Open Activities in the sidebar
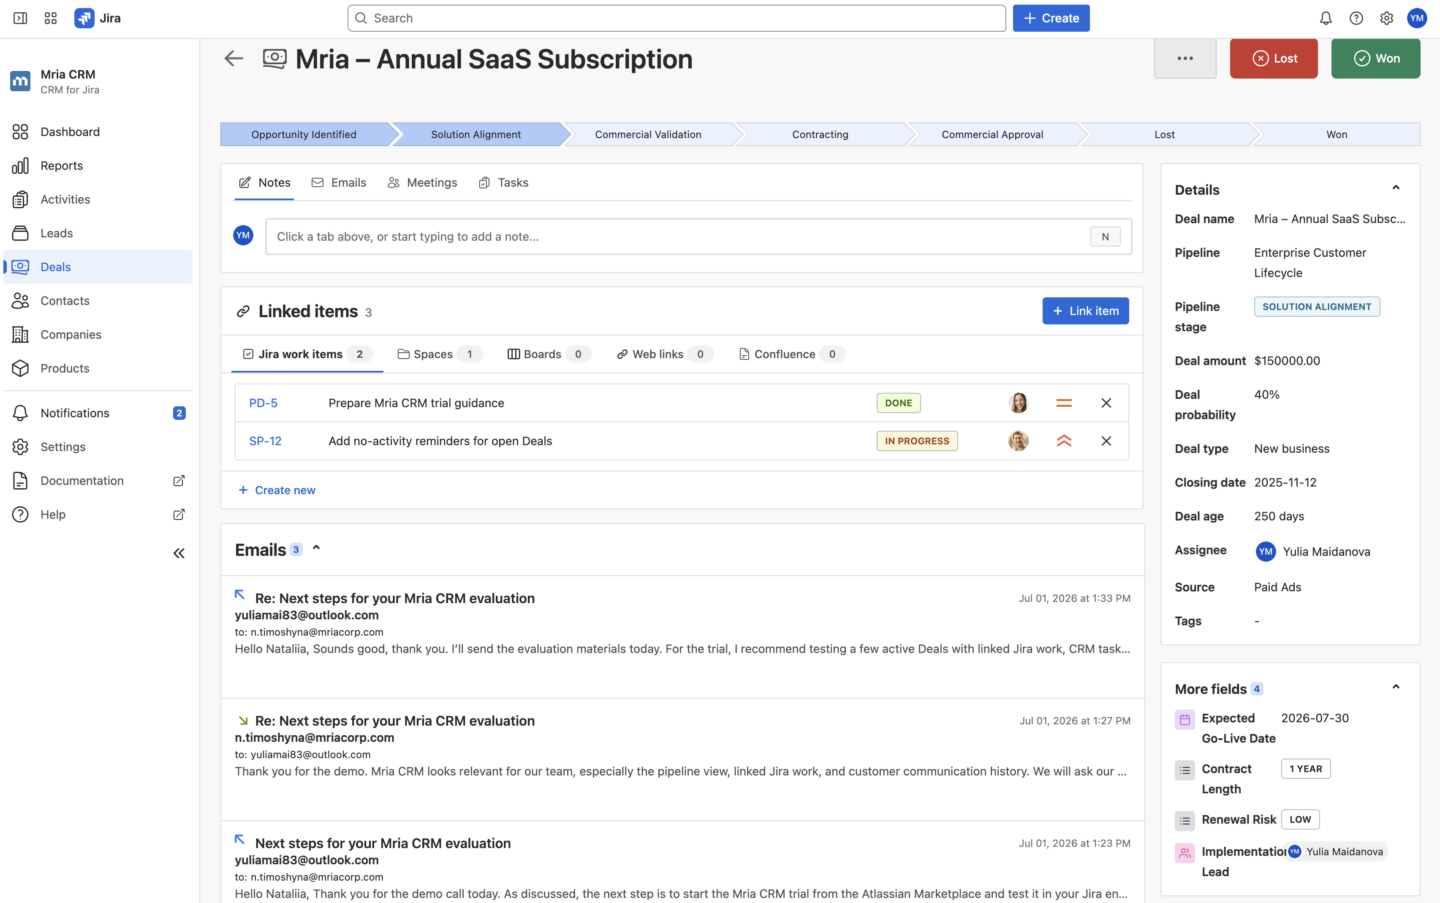 [96, 200]
